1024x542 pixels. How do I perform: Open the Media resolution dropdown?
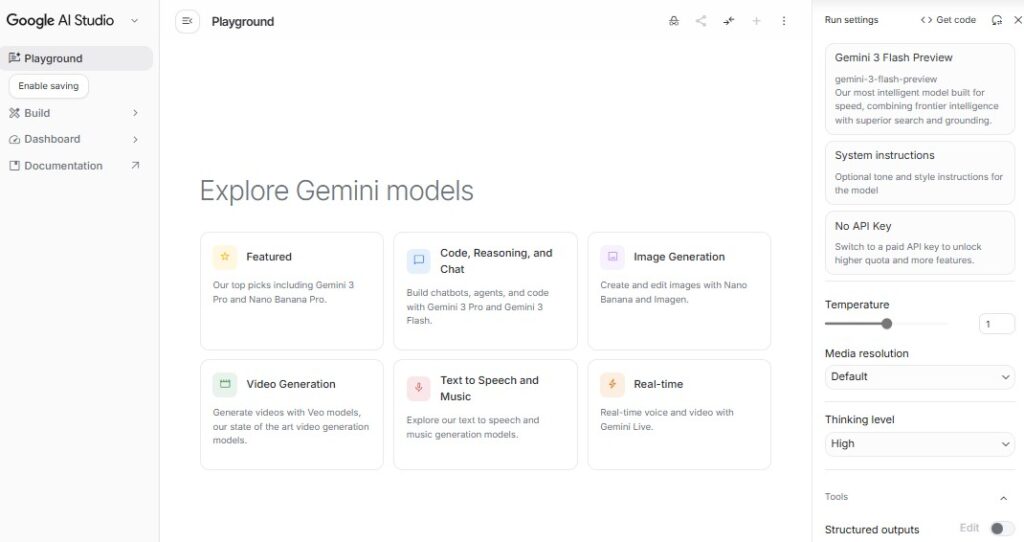coord(920,377)
